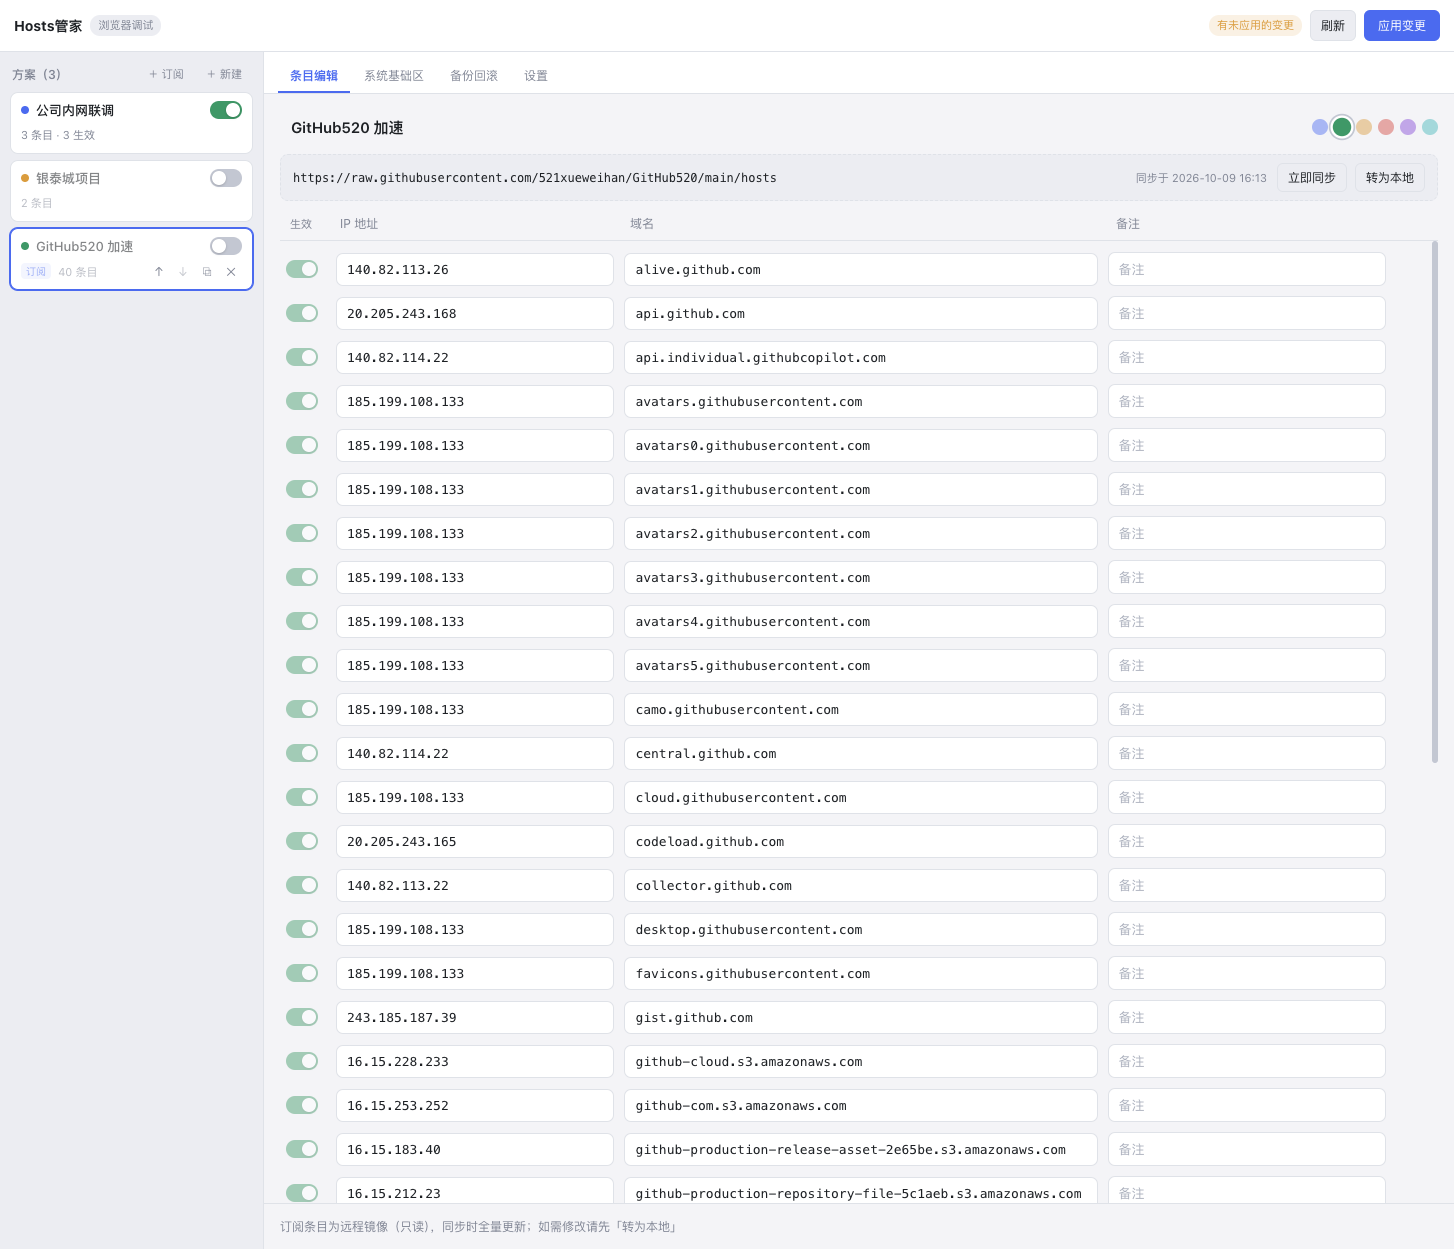Viewport: 1454px width, 1249px height.
Task: Open the 设置 tab
Action: [x=536, y=76]
